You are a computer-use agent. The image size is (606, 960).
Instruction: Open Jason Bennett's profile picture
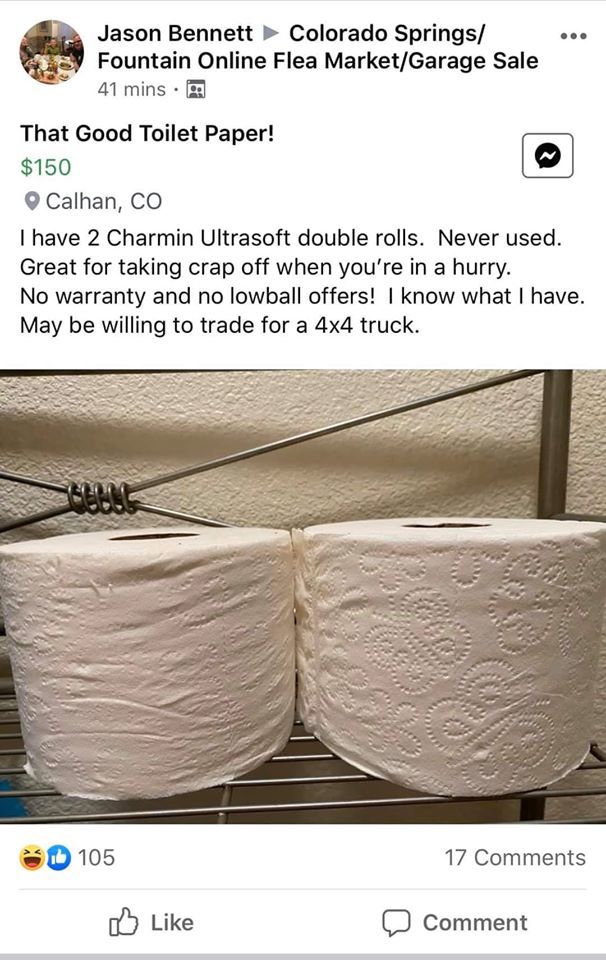click(x=51, y=51)
